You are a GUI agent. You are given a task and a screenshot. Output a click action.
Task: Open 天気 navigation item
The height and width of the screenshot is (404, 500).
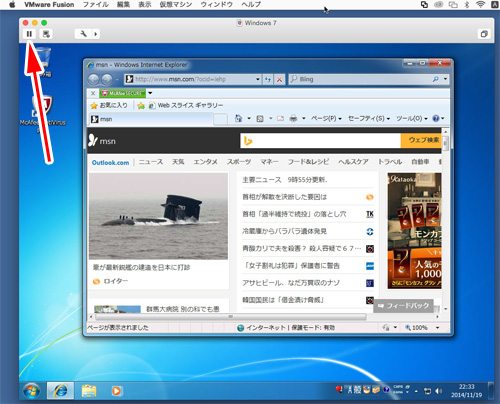pyautogui.click(x=178, y=162)
